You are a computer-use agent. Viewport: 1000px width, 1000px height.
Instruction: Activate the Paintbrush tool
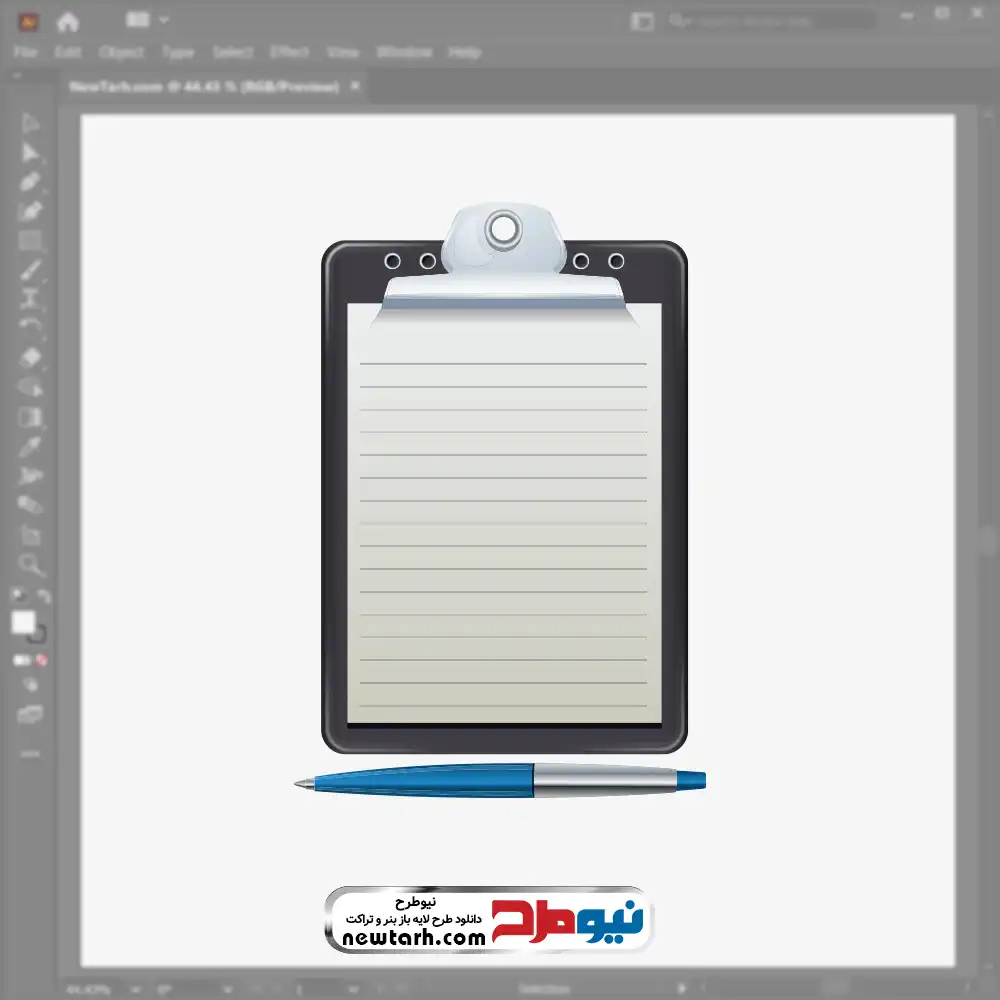click(x=31, y=270)
